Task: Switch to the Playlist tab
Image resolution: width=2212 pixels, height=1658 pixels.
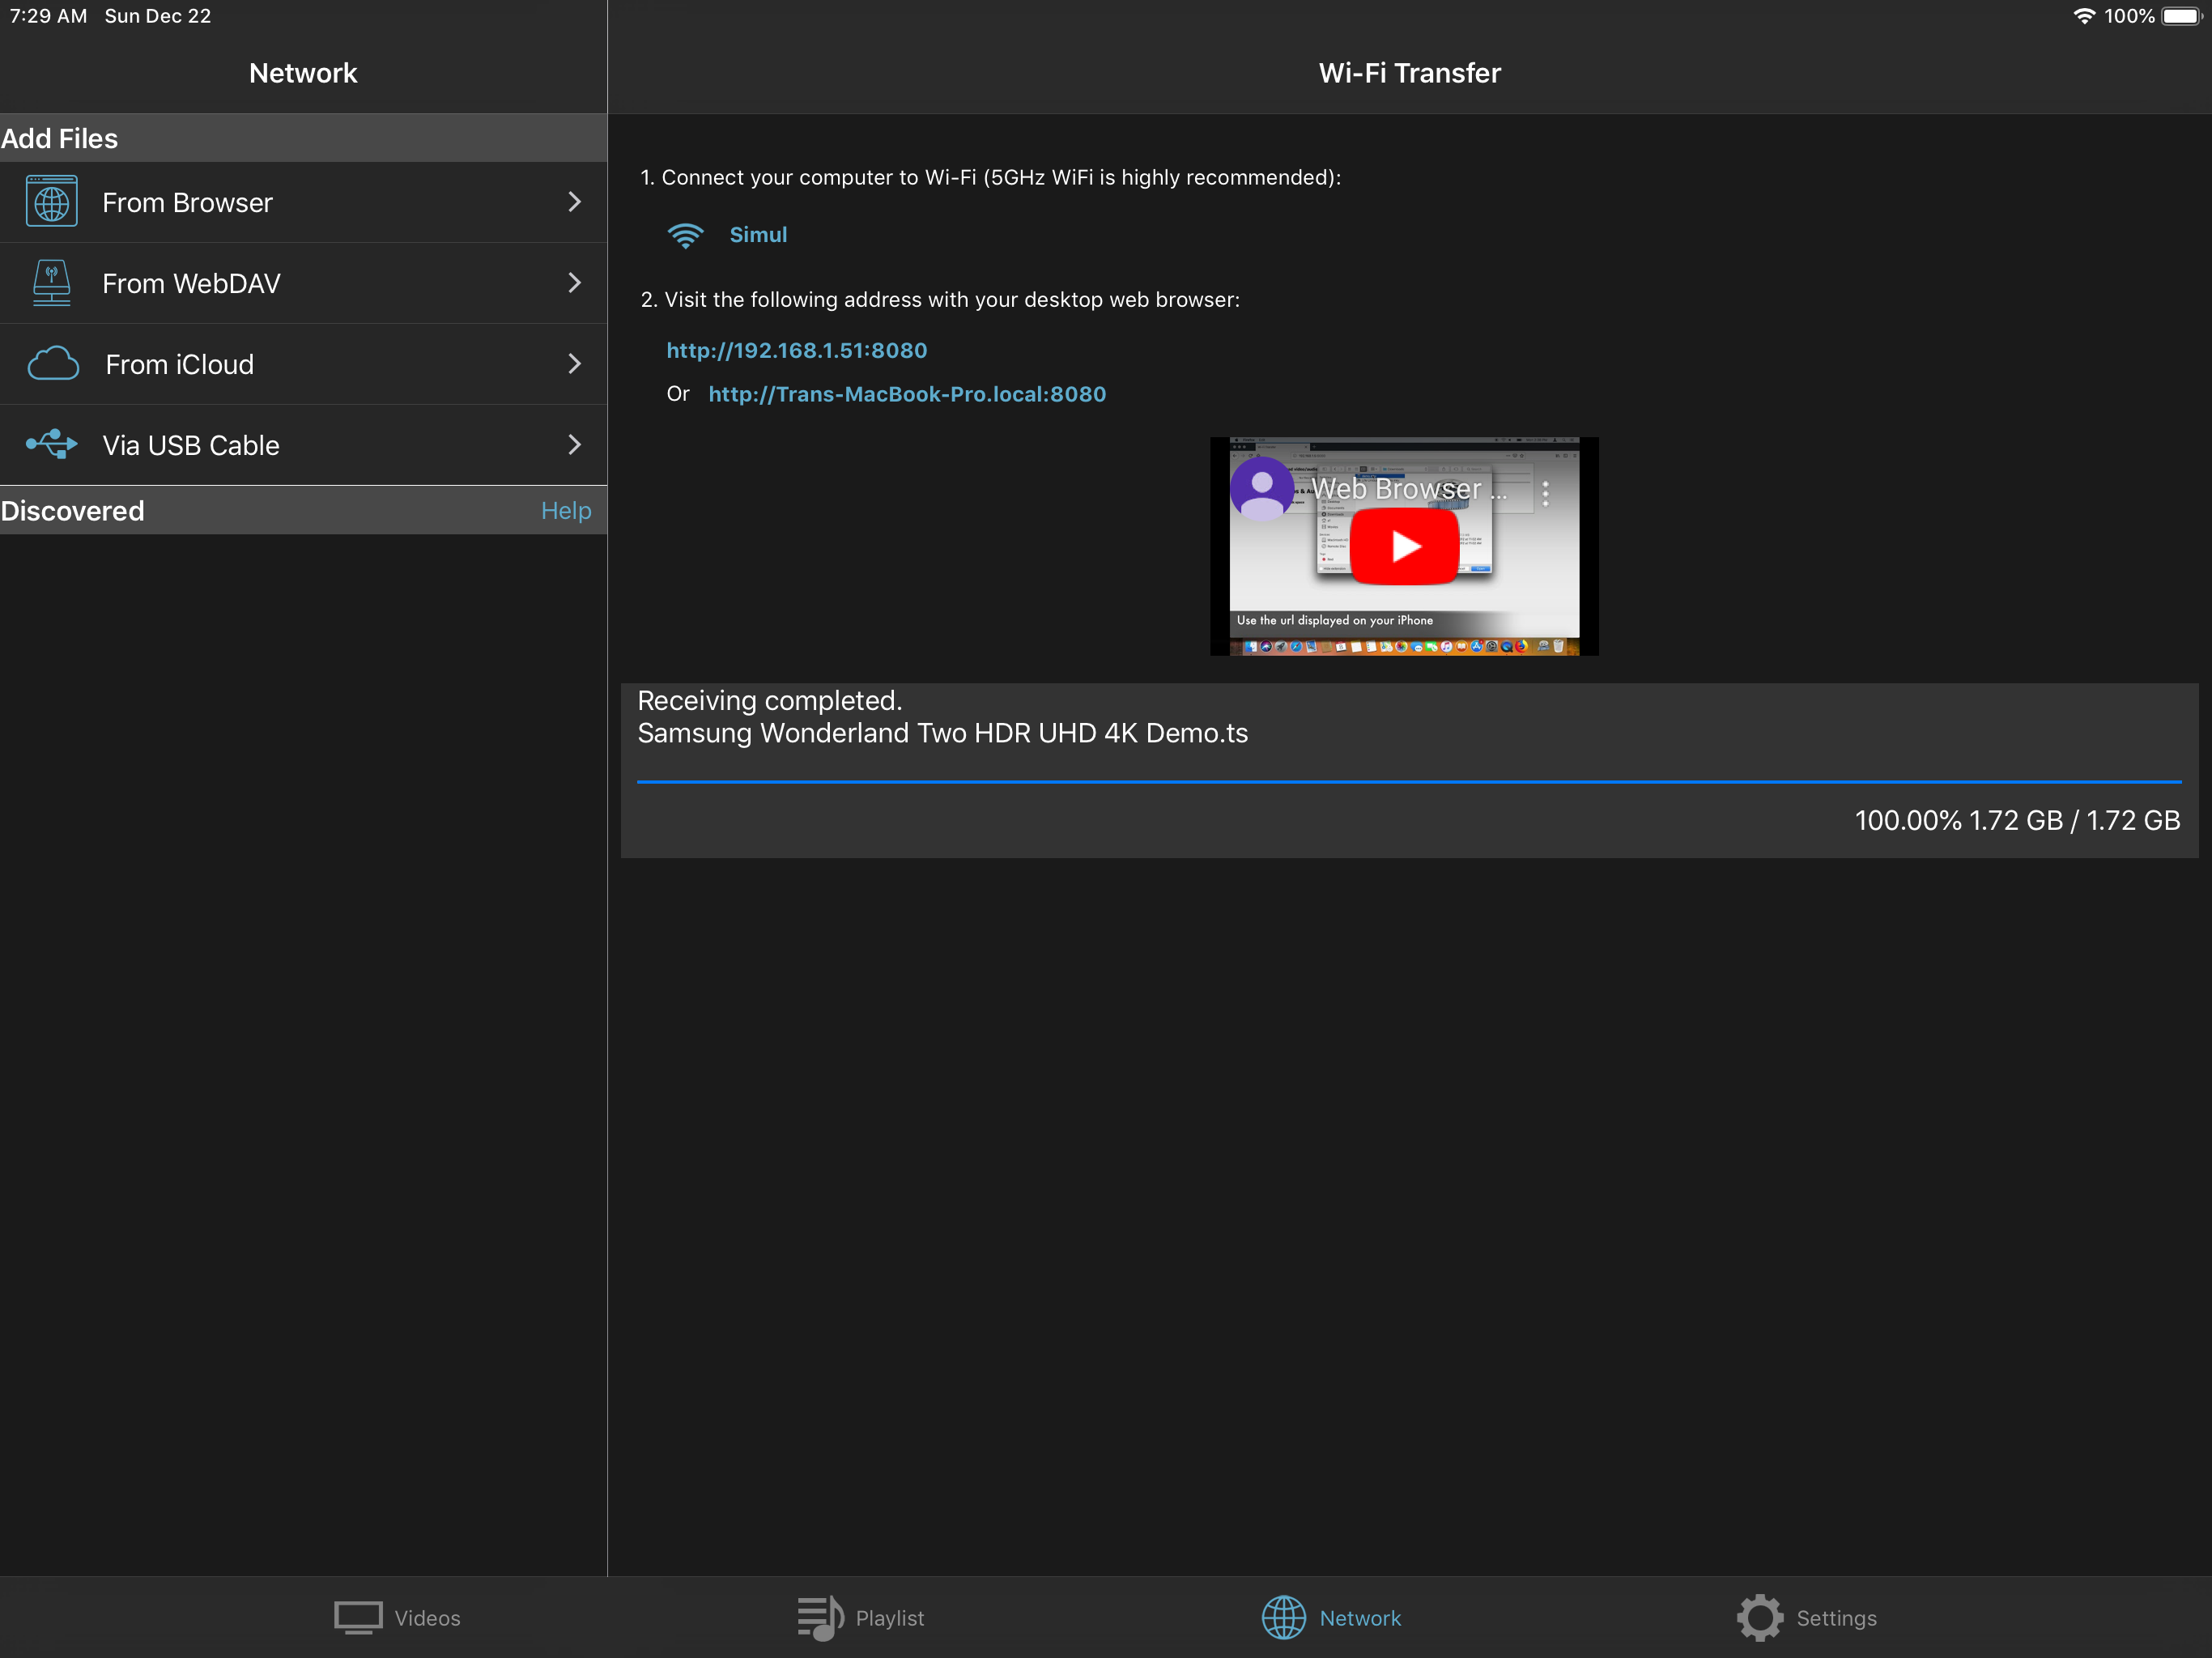Action: click(x=860, y=1617)
